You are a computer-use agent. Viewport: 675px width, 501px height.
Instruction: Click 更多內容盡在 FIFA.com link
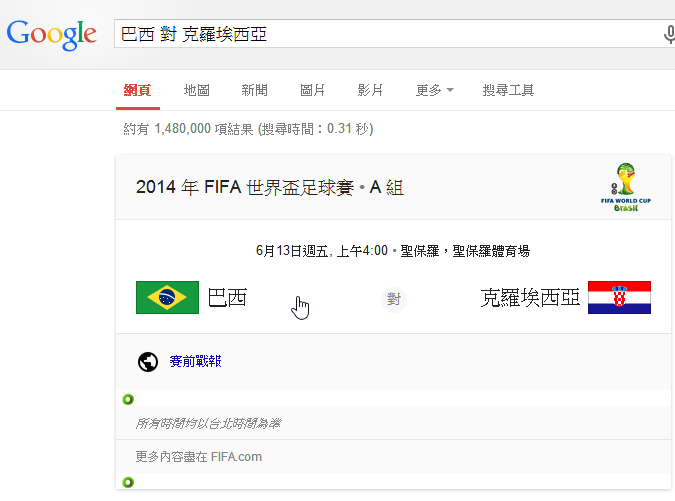click(198, 457)
